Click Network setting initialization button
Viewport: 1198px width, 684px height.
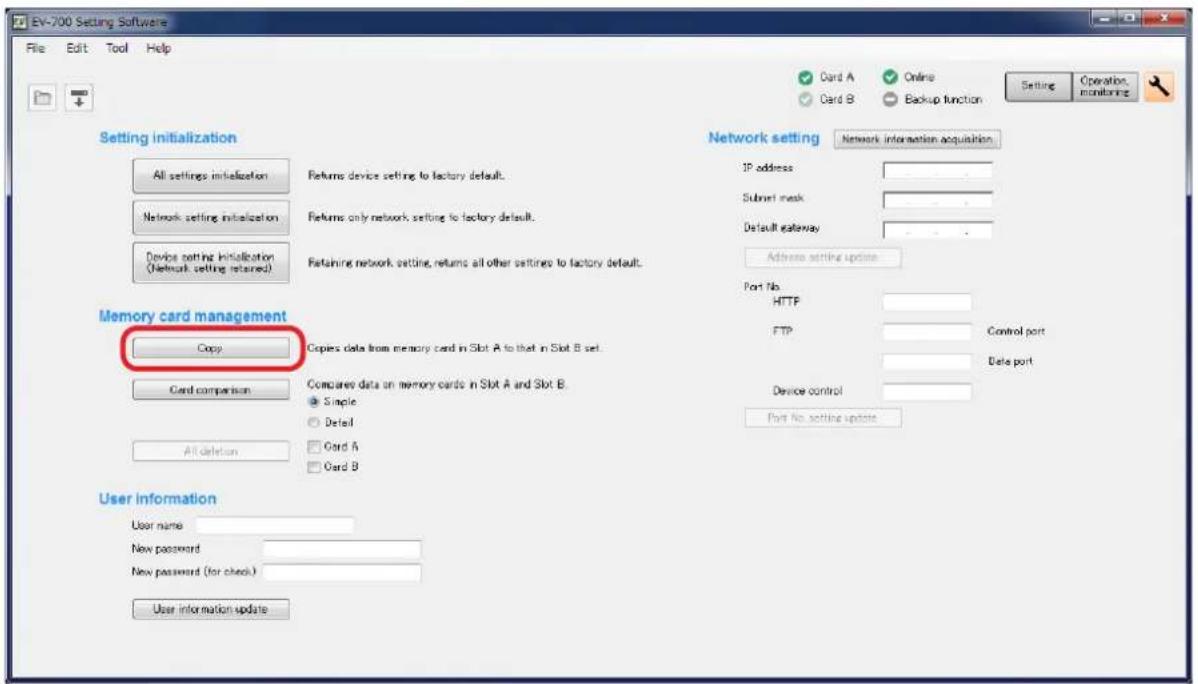(x=211, y=218)
